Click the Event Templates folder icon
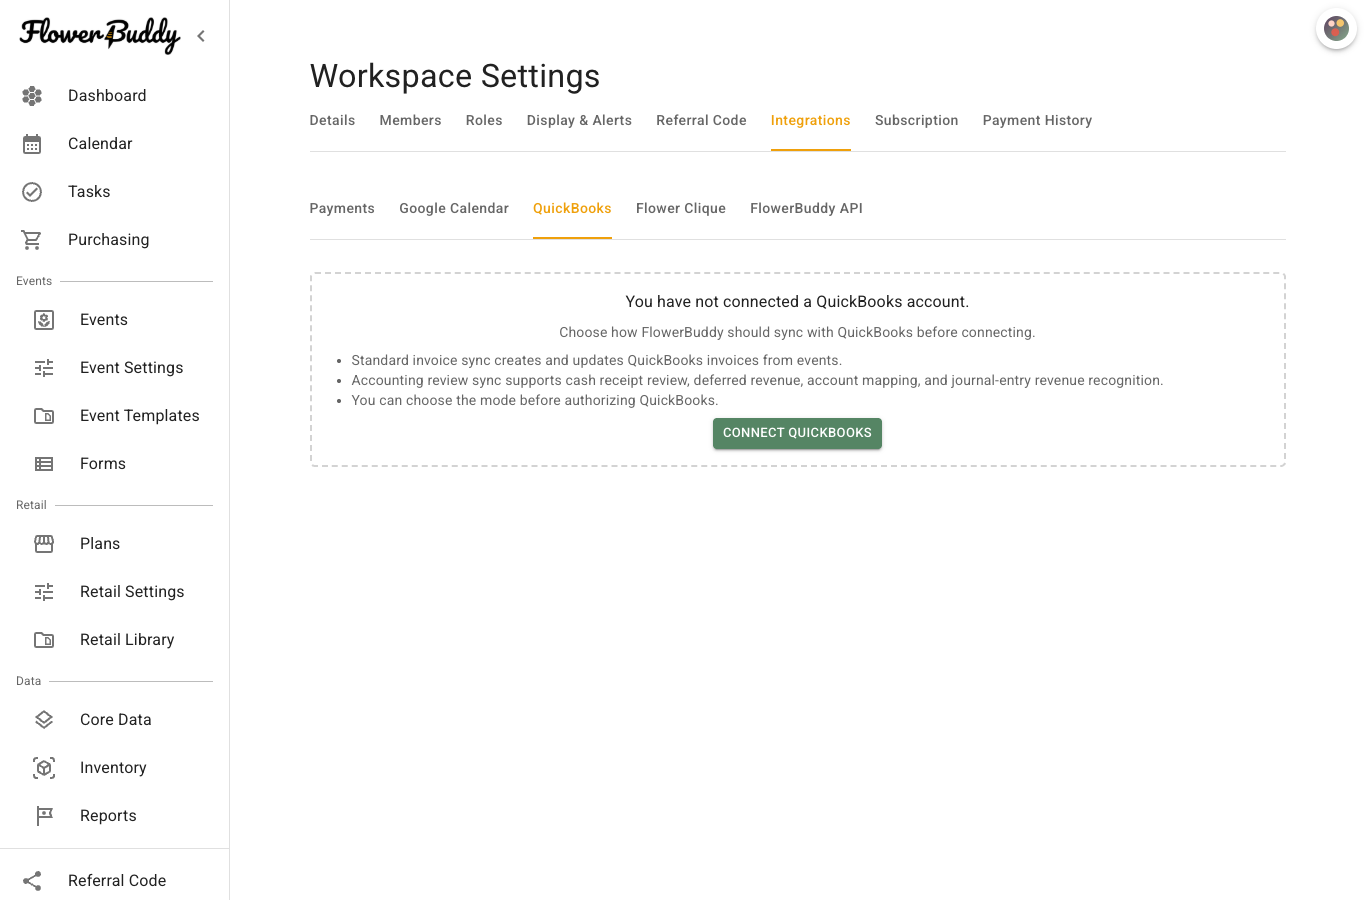This screenshot has width=1365, height=900. click(44, 416)
